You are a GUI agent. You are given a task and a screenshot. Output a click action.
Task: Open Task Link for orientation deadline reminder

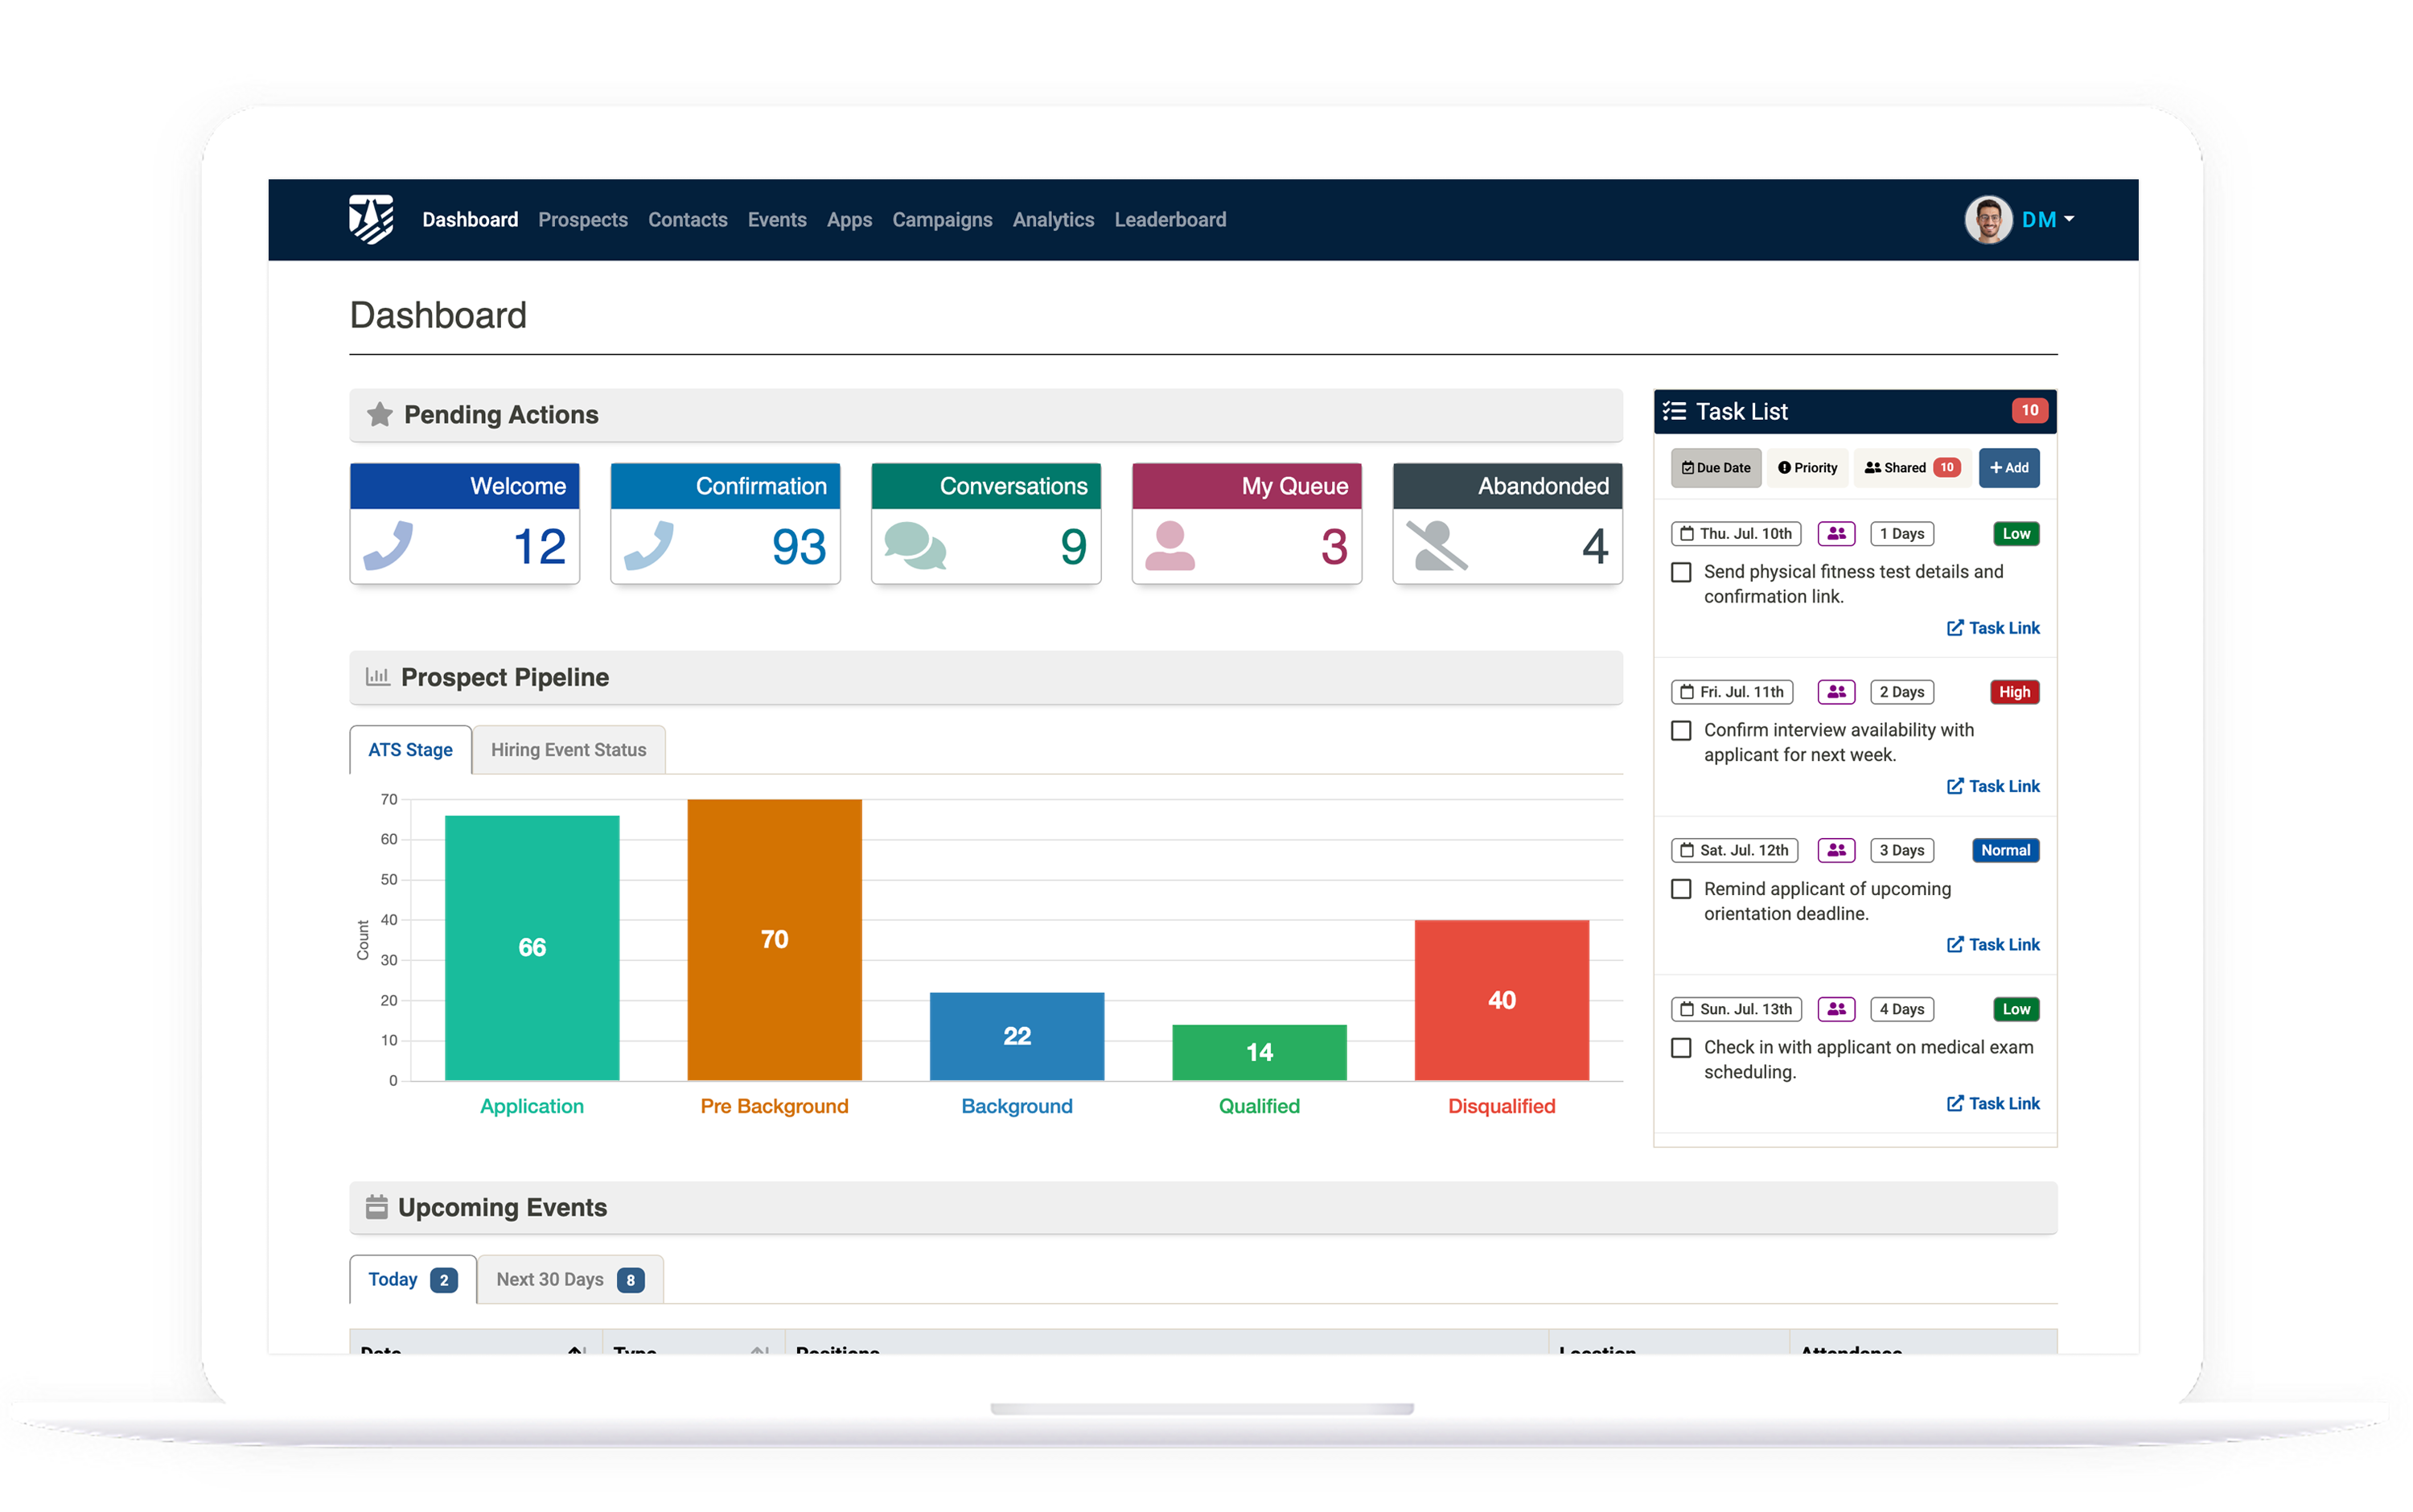tap(1993, 945)
